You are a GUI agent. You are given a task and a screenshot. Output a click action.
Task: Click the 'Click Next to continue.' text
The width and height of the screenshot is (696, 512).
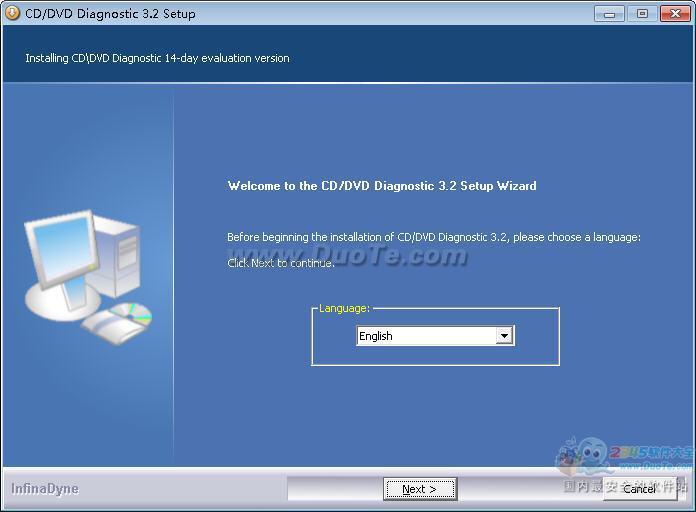281,263
